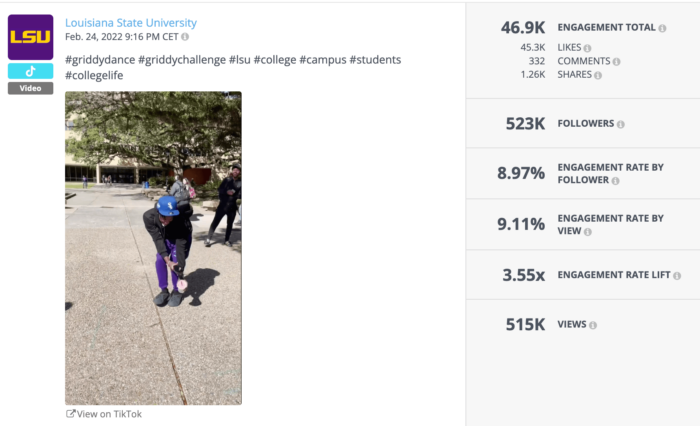
Task: Click info icon next to Followers
Action: click(x=621, y=124)
